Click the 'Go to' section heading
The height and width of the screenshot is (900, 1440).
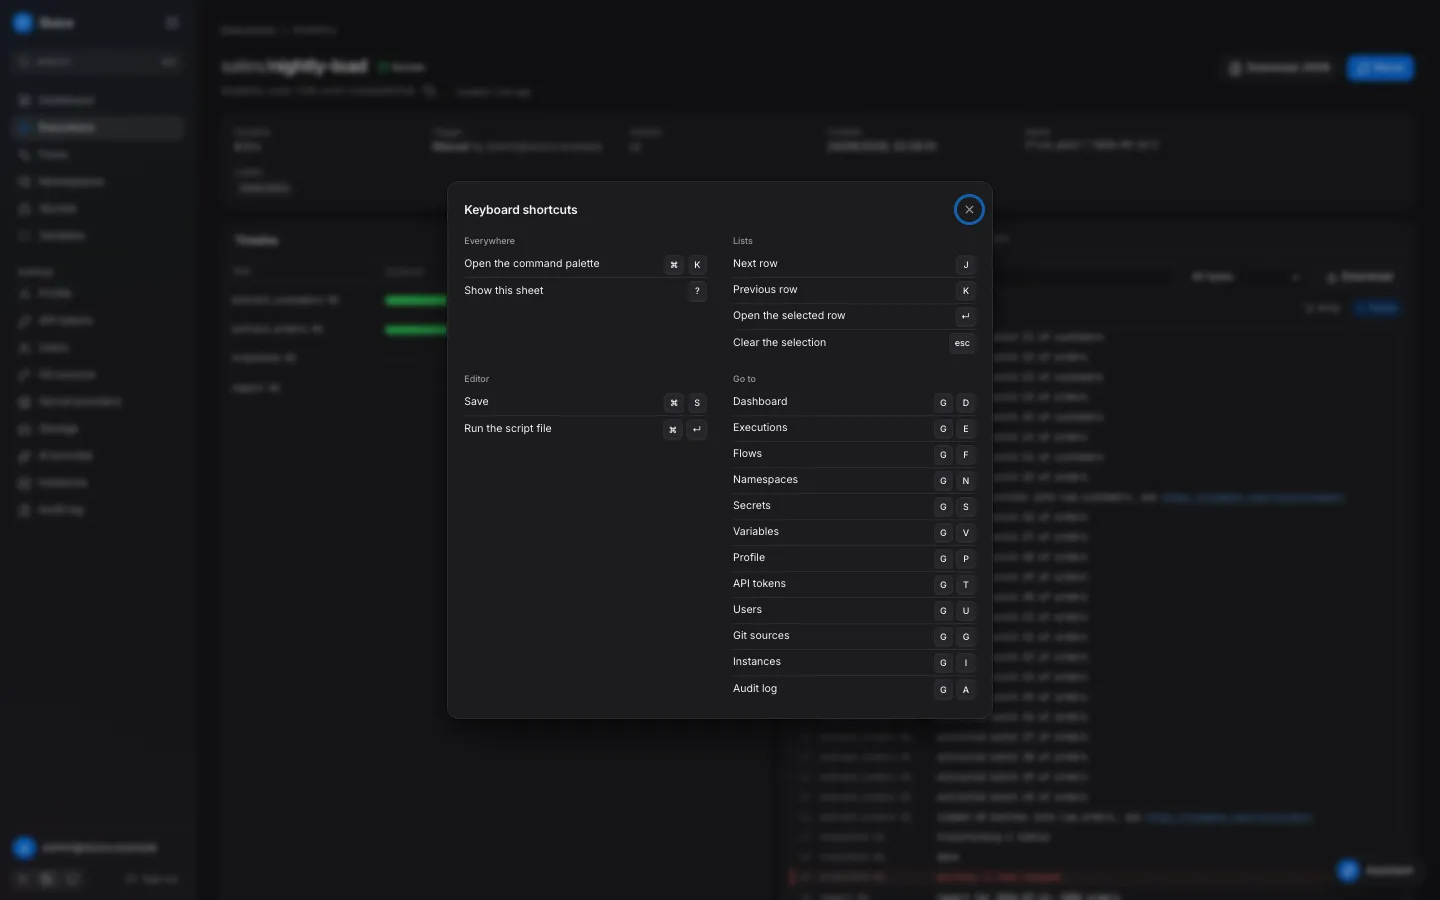click(744, 379)
